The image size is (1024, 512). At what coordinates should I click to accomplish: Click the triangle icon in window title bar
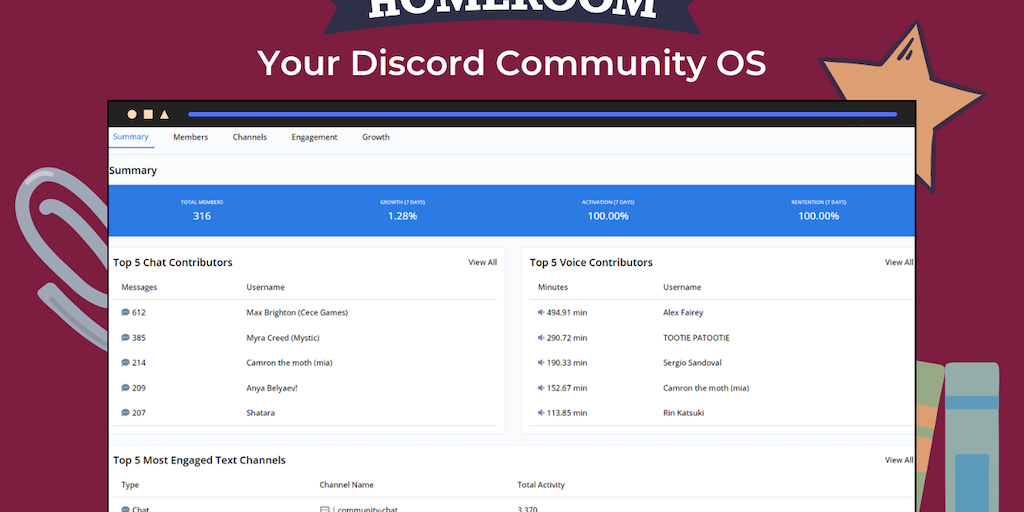pyautogui.click(x=165, y=114)
